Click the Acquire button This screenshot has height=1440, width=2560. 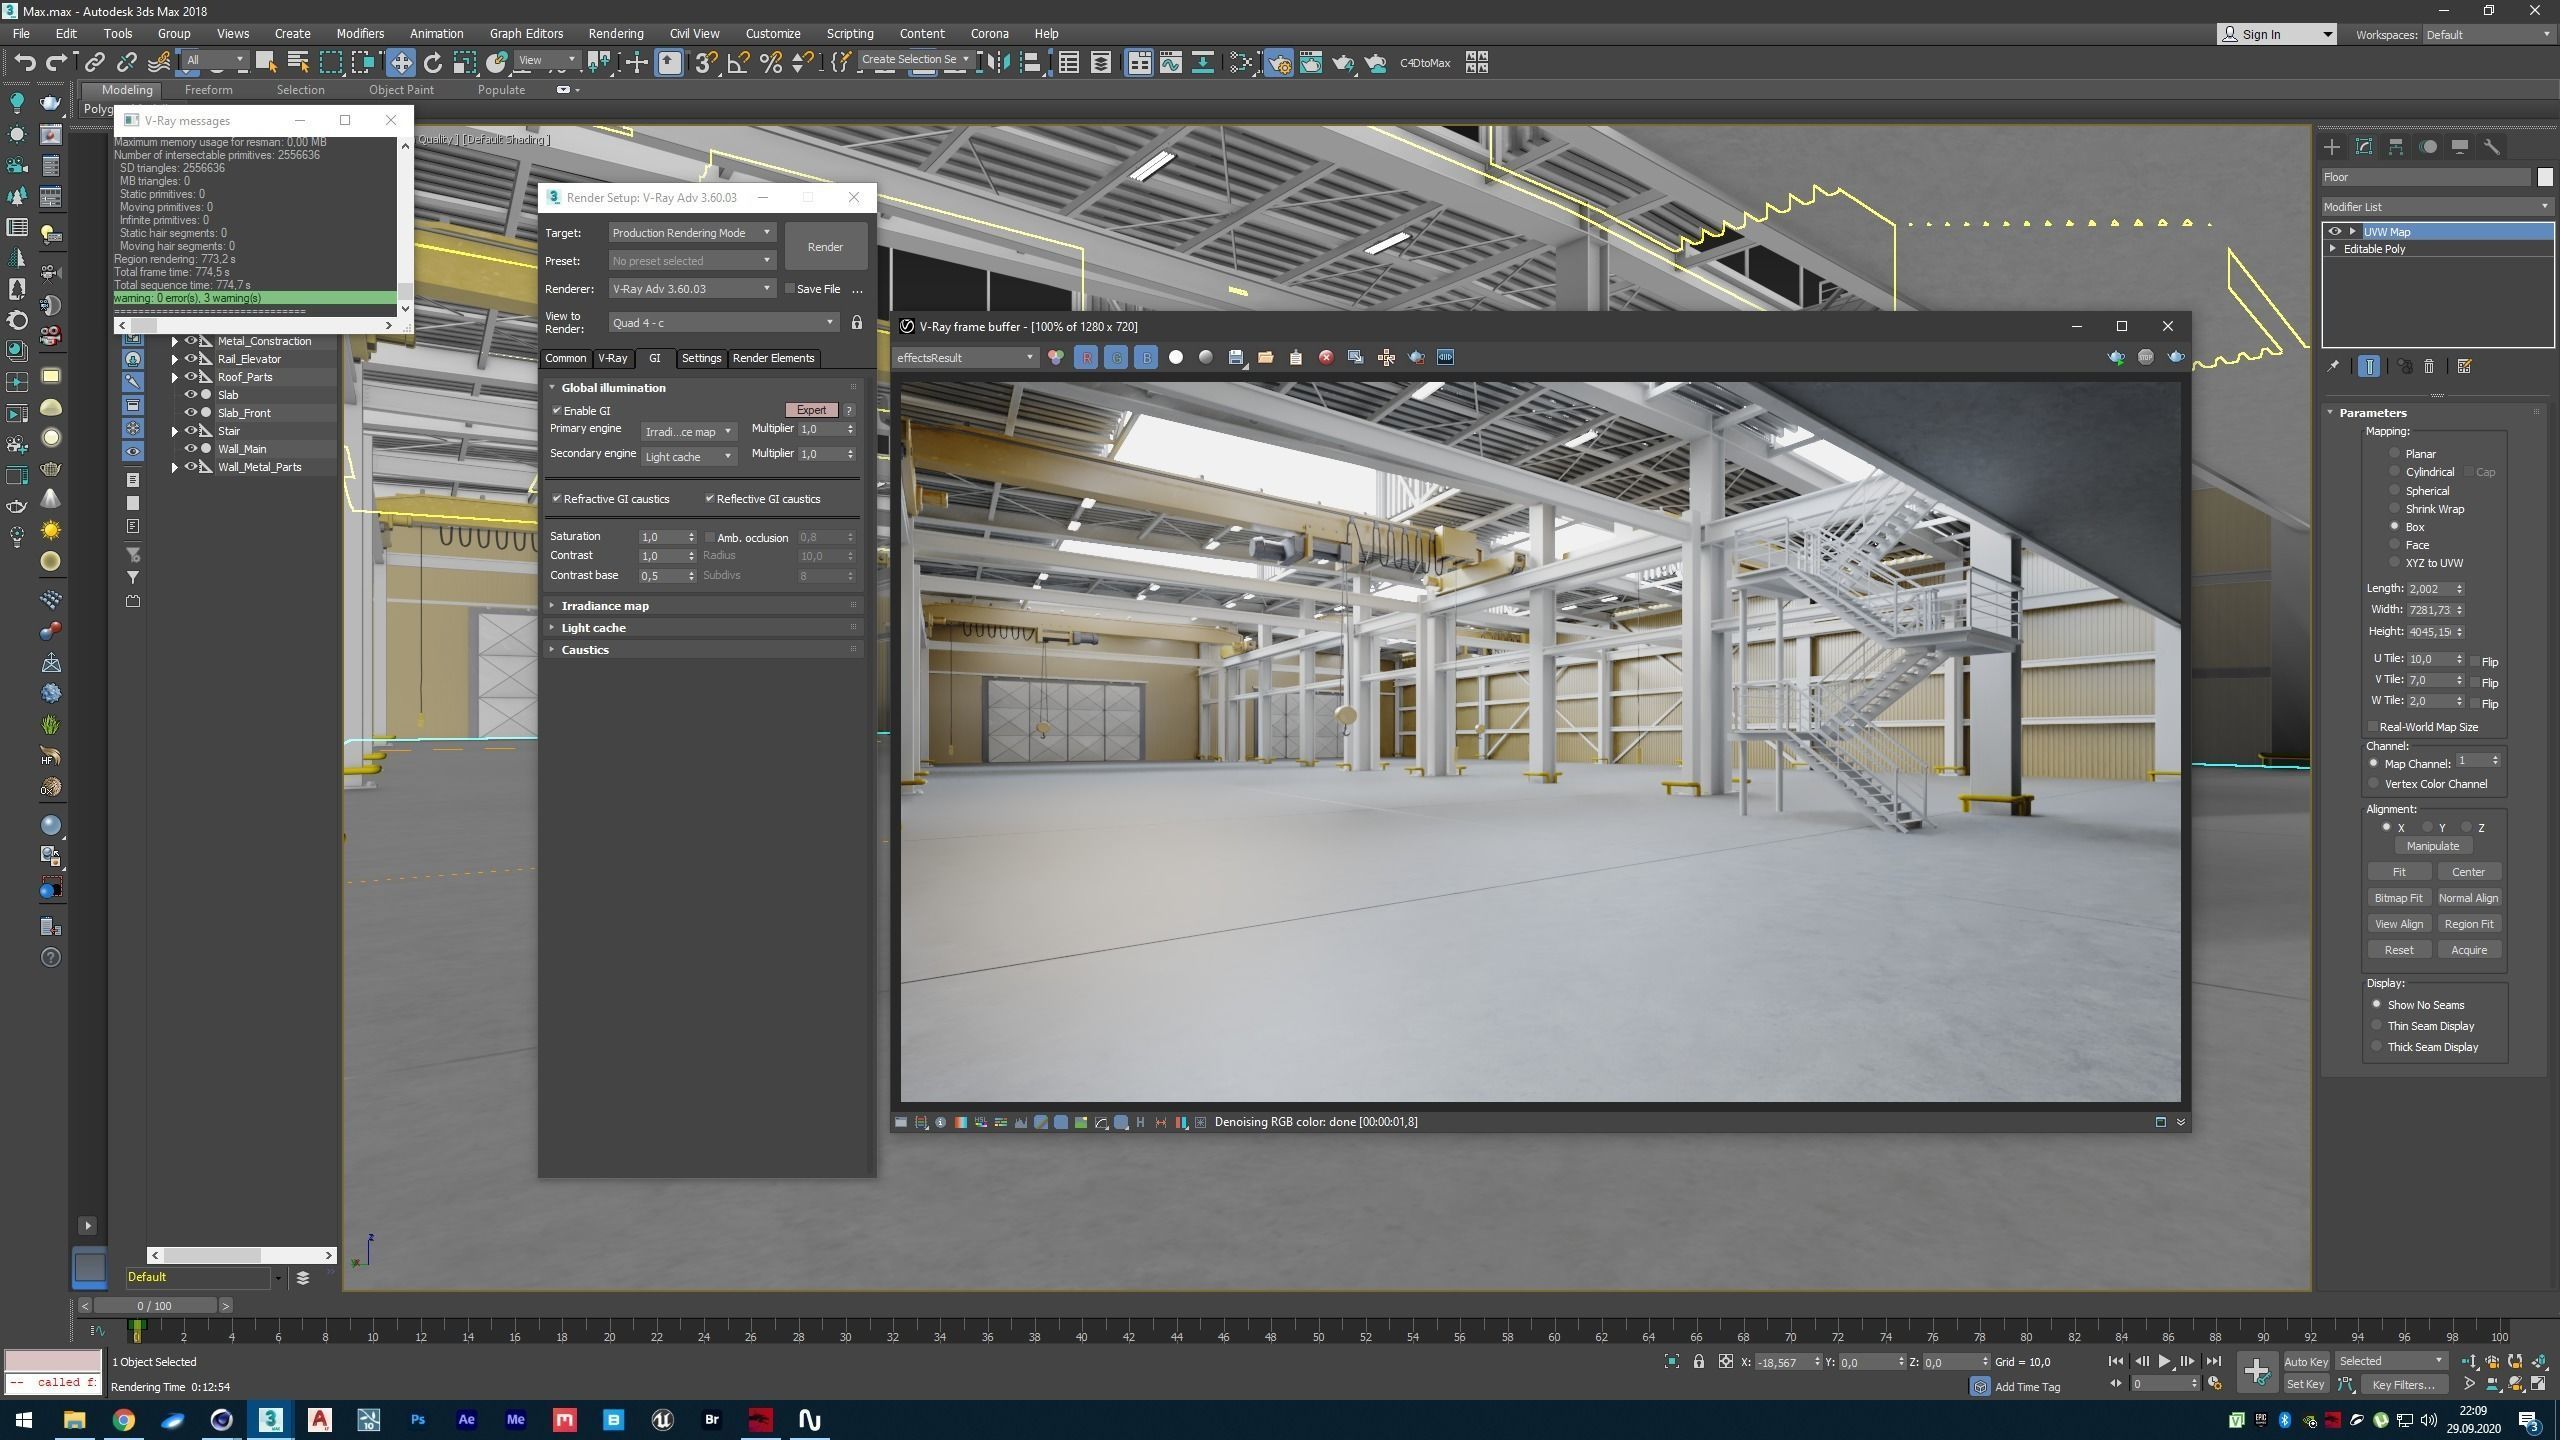(x=2468, y=950)
